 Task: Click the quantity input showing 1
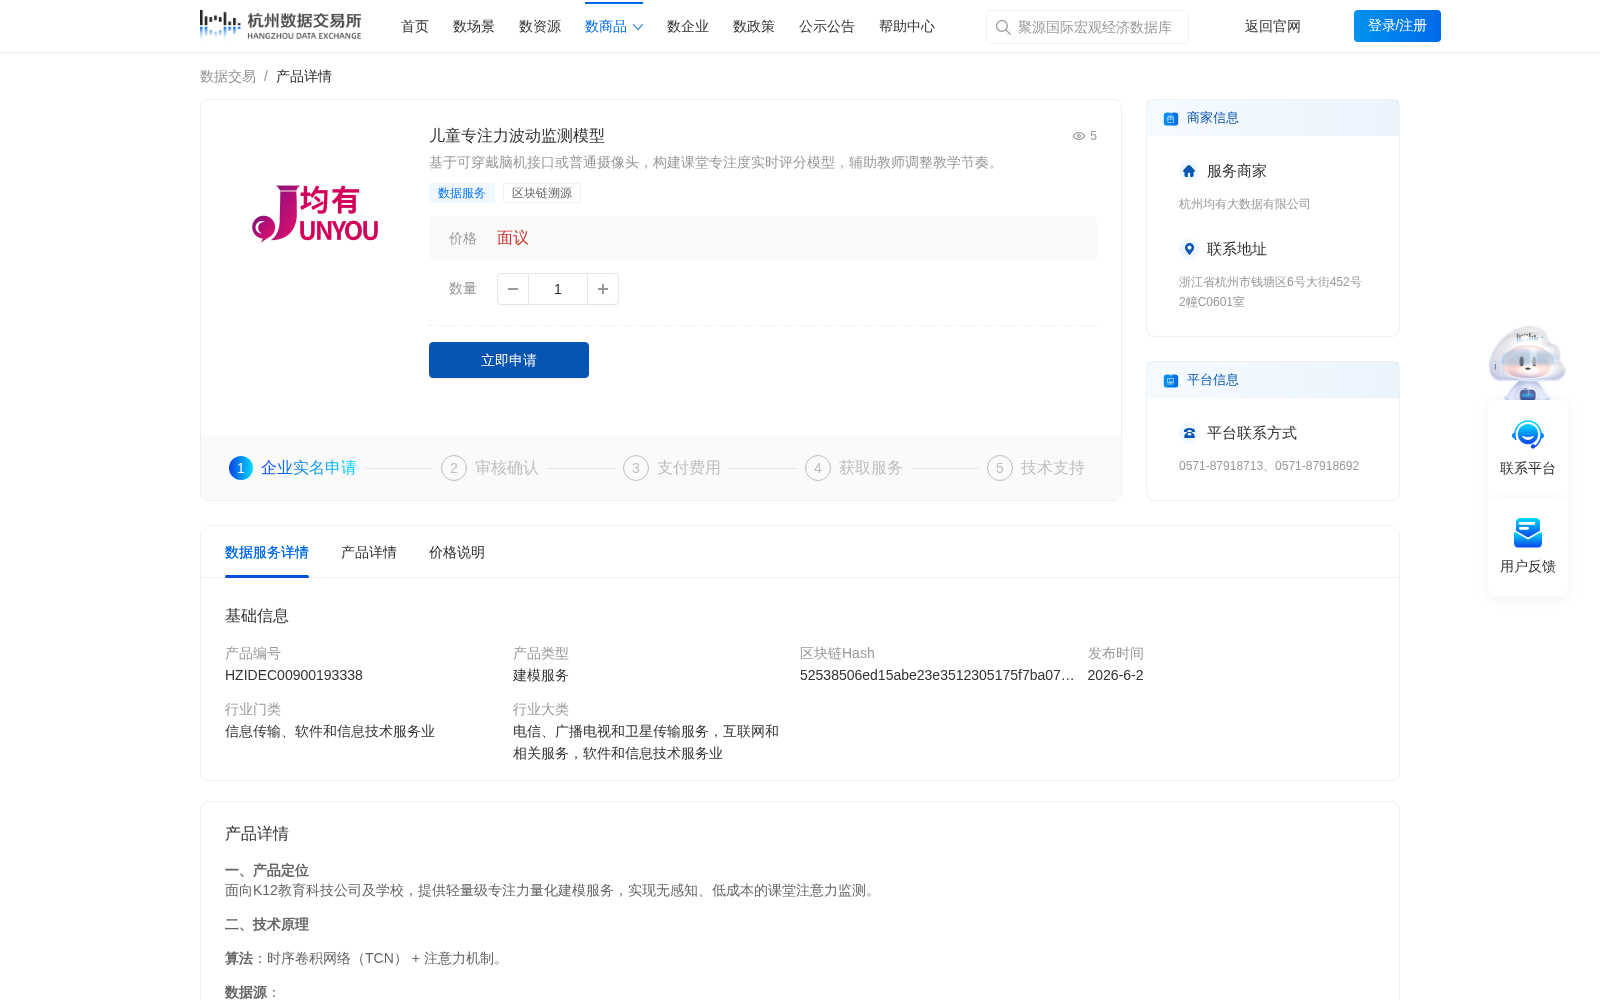tap(558, 289)
